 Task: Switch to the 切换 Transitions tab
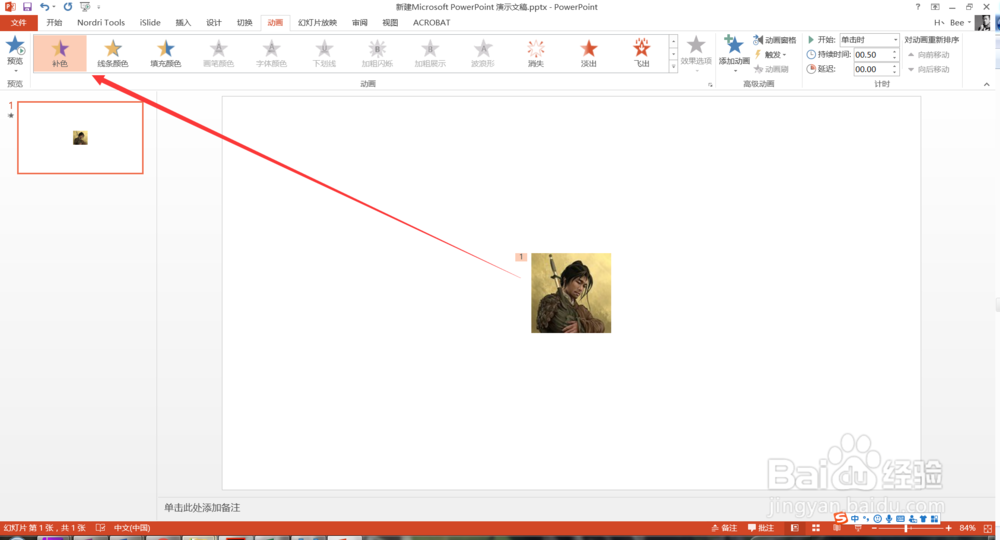click(244, 23)
